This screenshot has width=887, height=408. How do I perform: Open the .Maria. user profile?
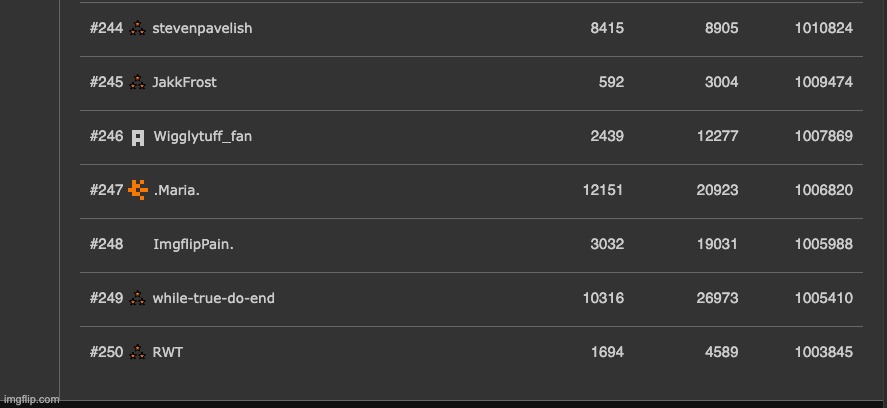176,190
